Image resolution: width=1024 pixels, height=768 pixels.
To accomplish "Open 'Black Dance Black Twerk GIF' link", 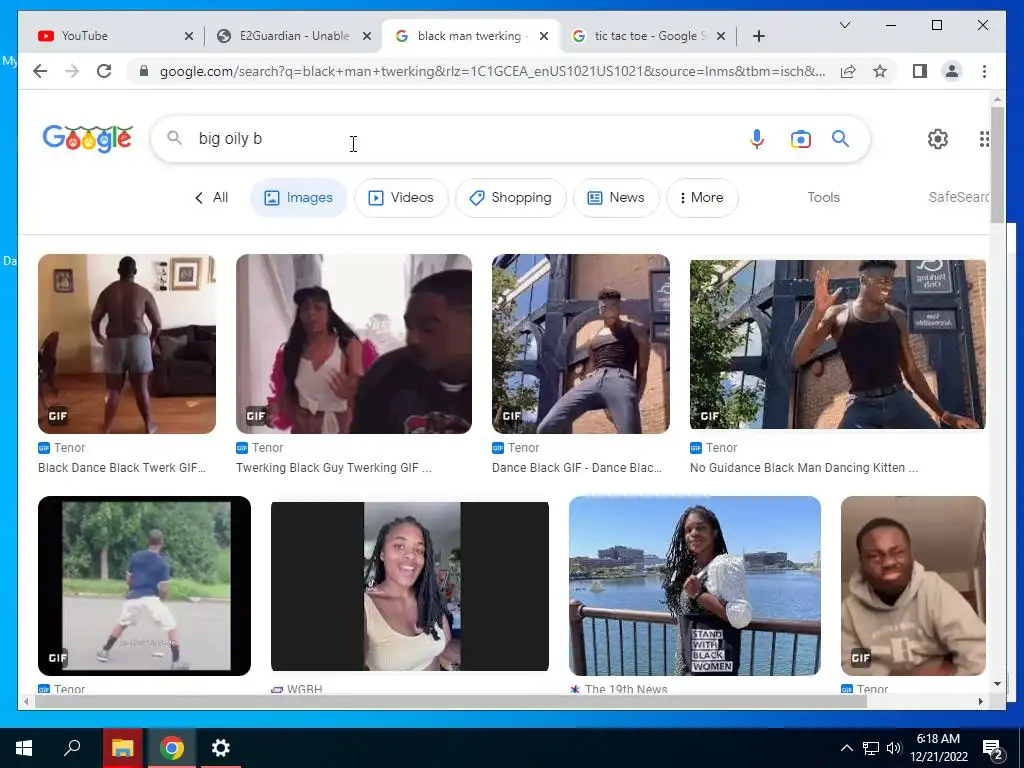I will tap(121, 468).
